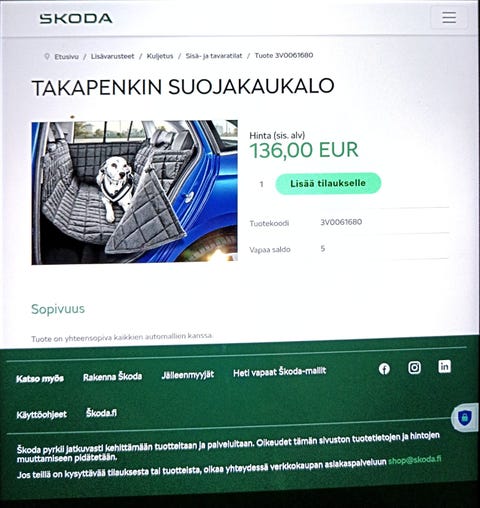Open Heti vapaat Škoda-mallit link
This screenshot has width=480, height=508.
pos(279,372)
